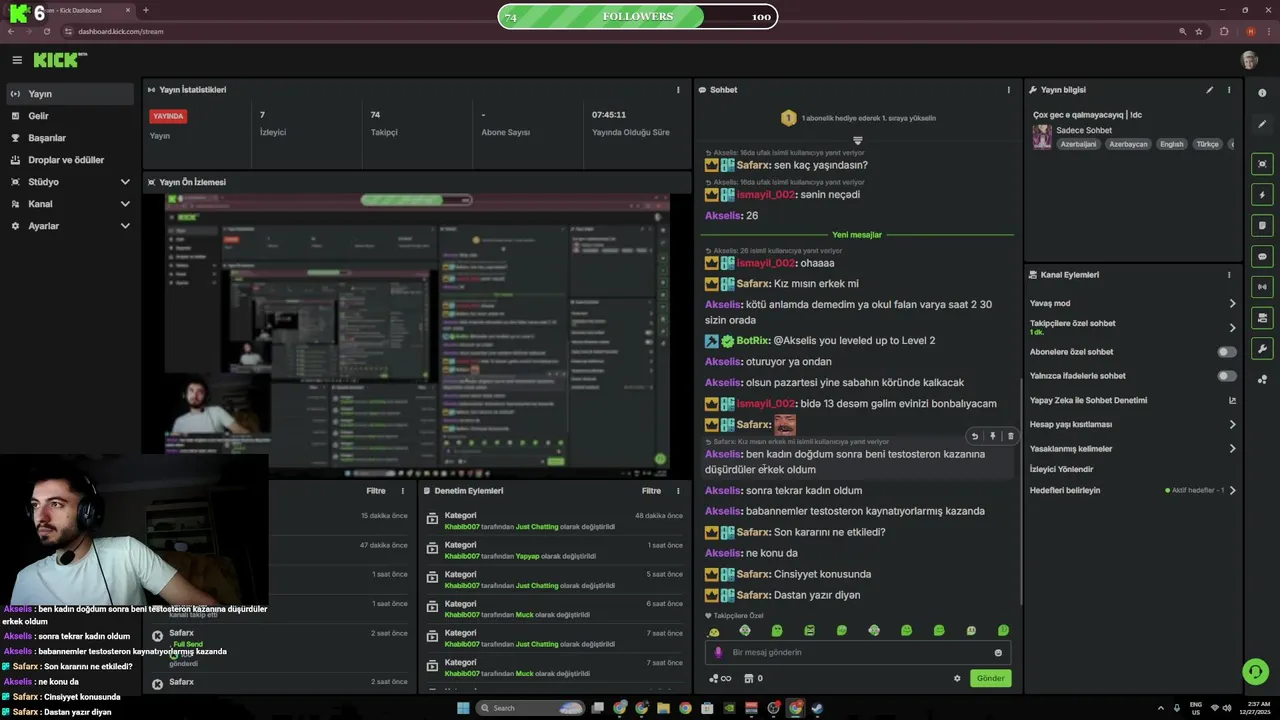Open Kanal Eylemleri three-dot menu
1280x720 pixels.
point(1229,275)
